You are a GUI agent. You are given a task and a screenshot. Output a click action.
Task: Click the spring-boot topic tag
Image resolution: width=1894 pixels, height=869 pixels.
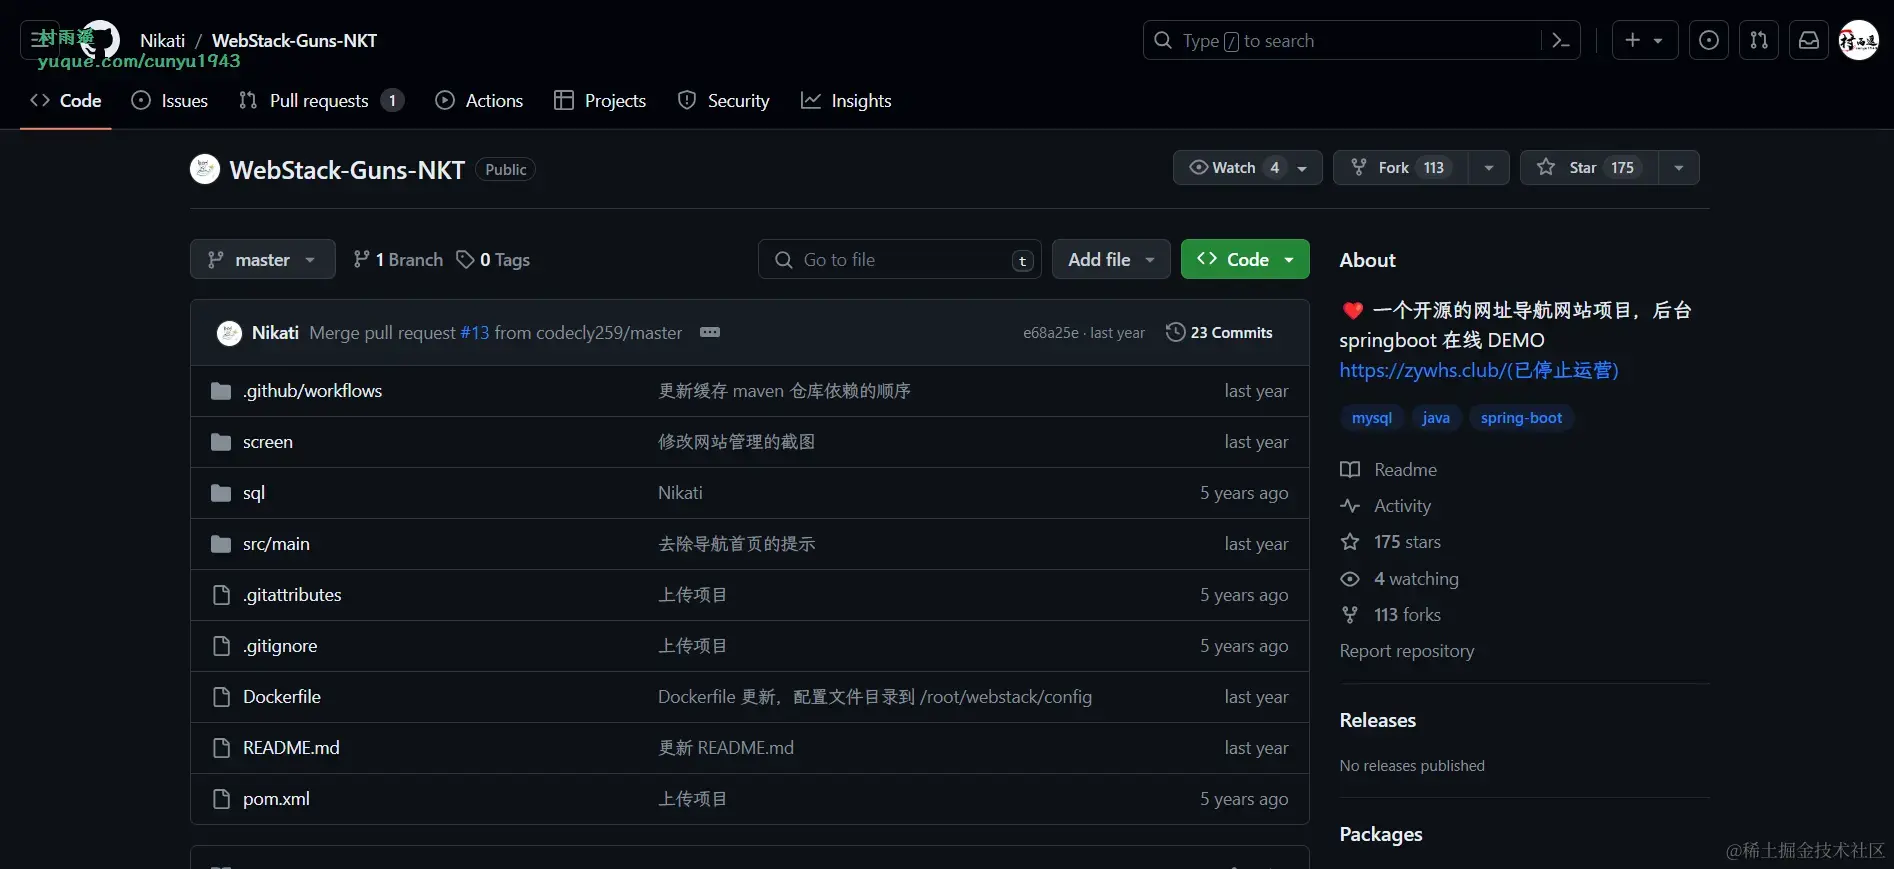pyautogui.click(x=1521, y=418)
